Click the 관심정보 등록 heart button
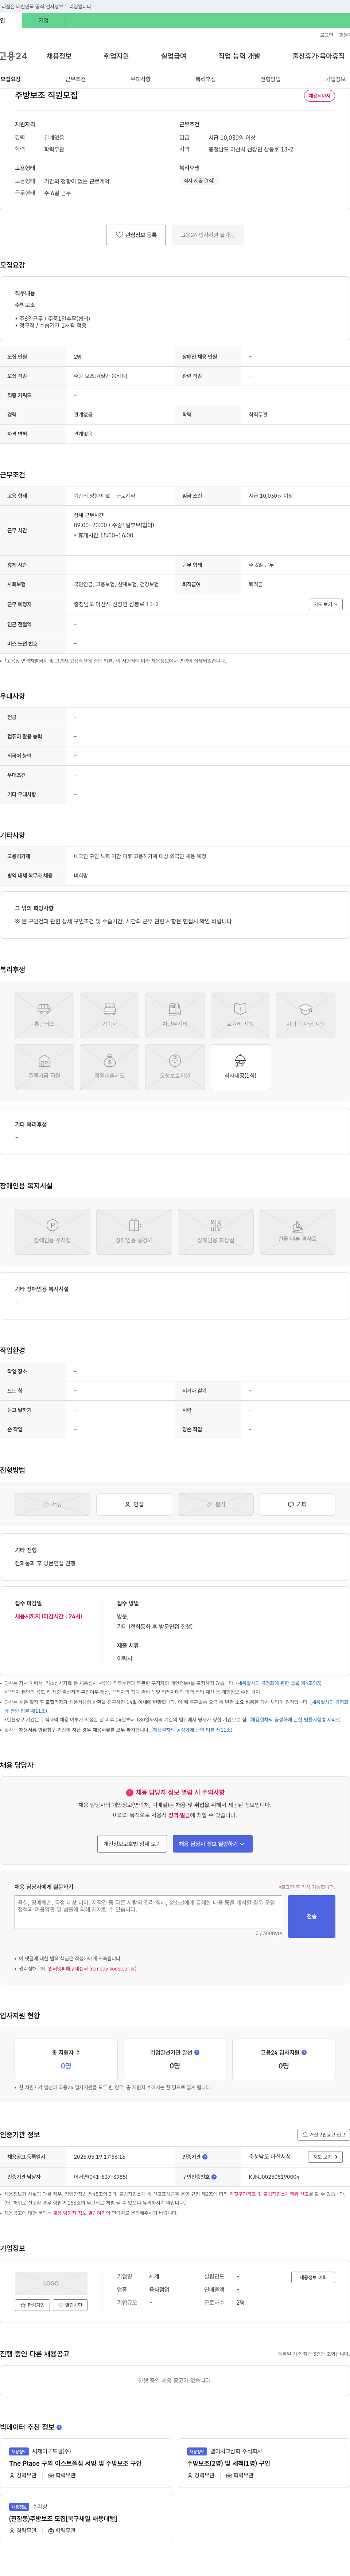 [x=136, y=235]
